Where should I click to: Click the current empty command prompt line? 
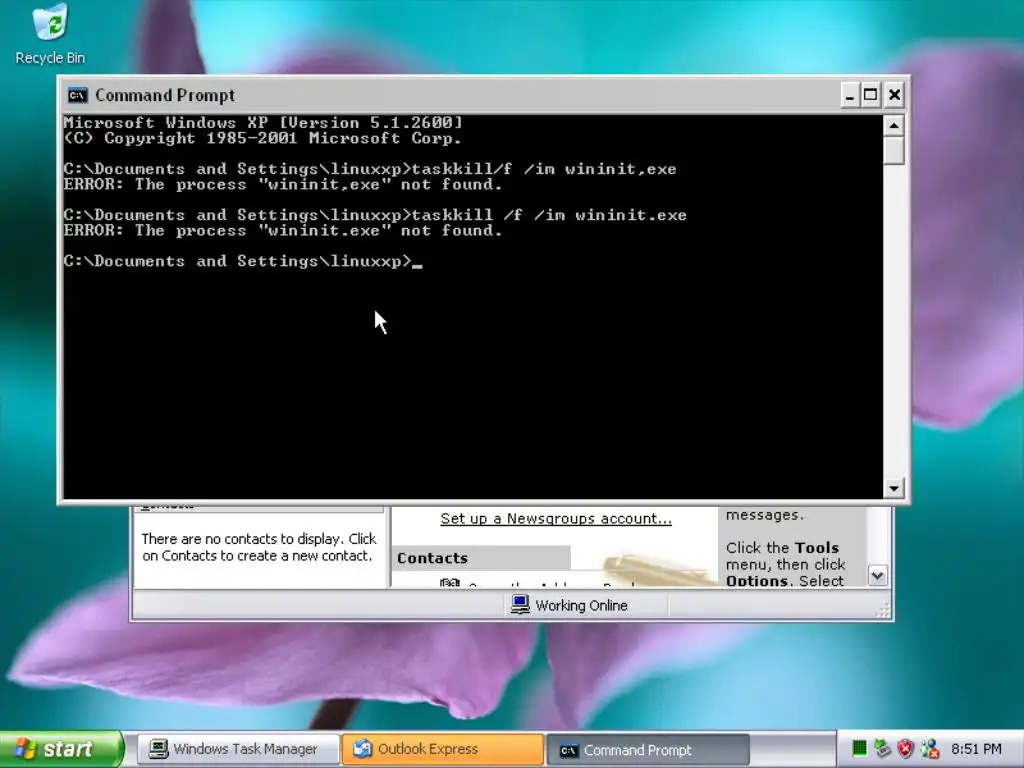tap(243, 261)
